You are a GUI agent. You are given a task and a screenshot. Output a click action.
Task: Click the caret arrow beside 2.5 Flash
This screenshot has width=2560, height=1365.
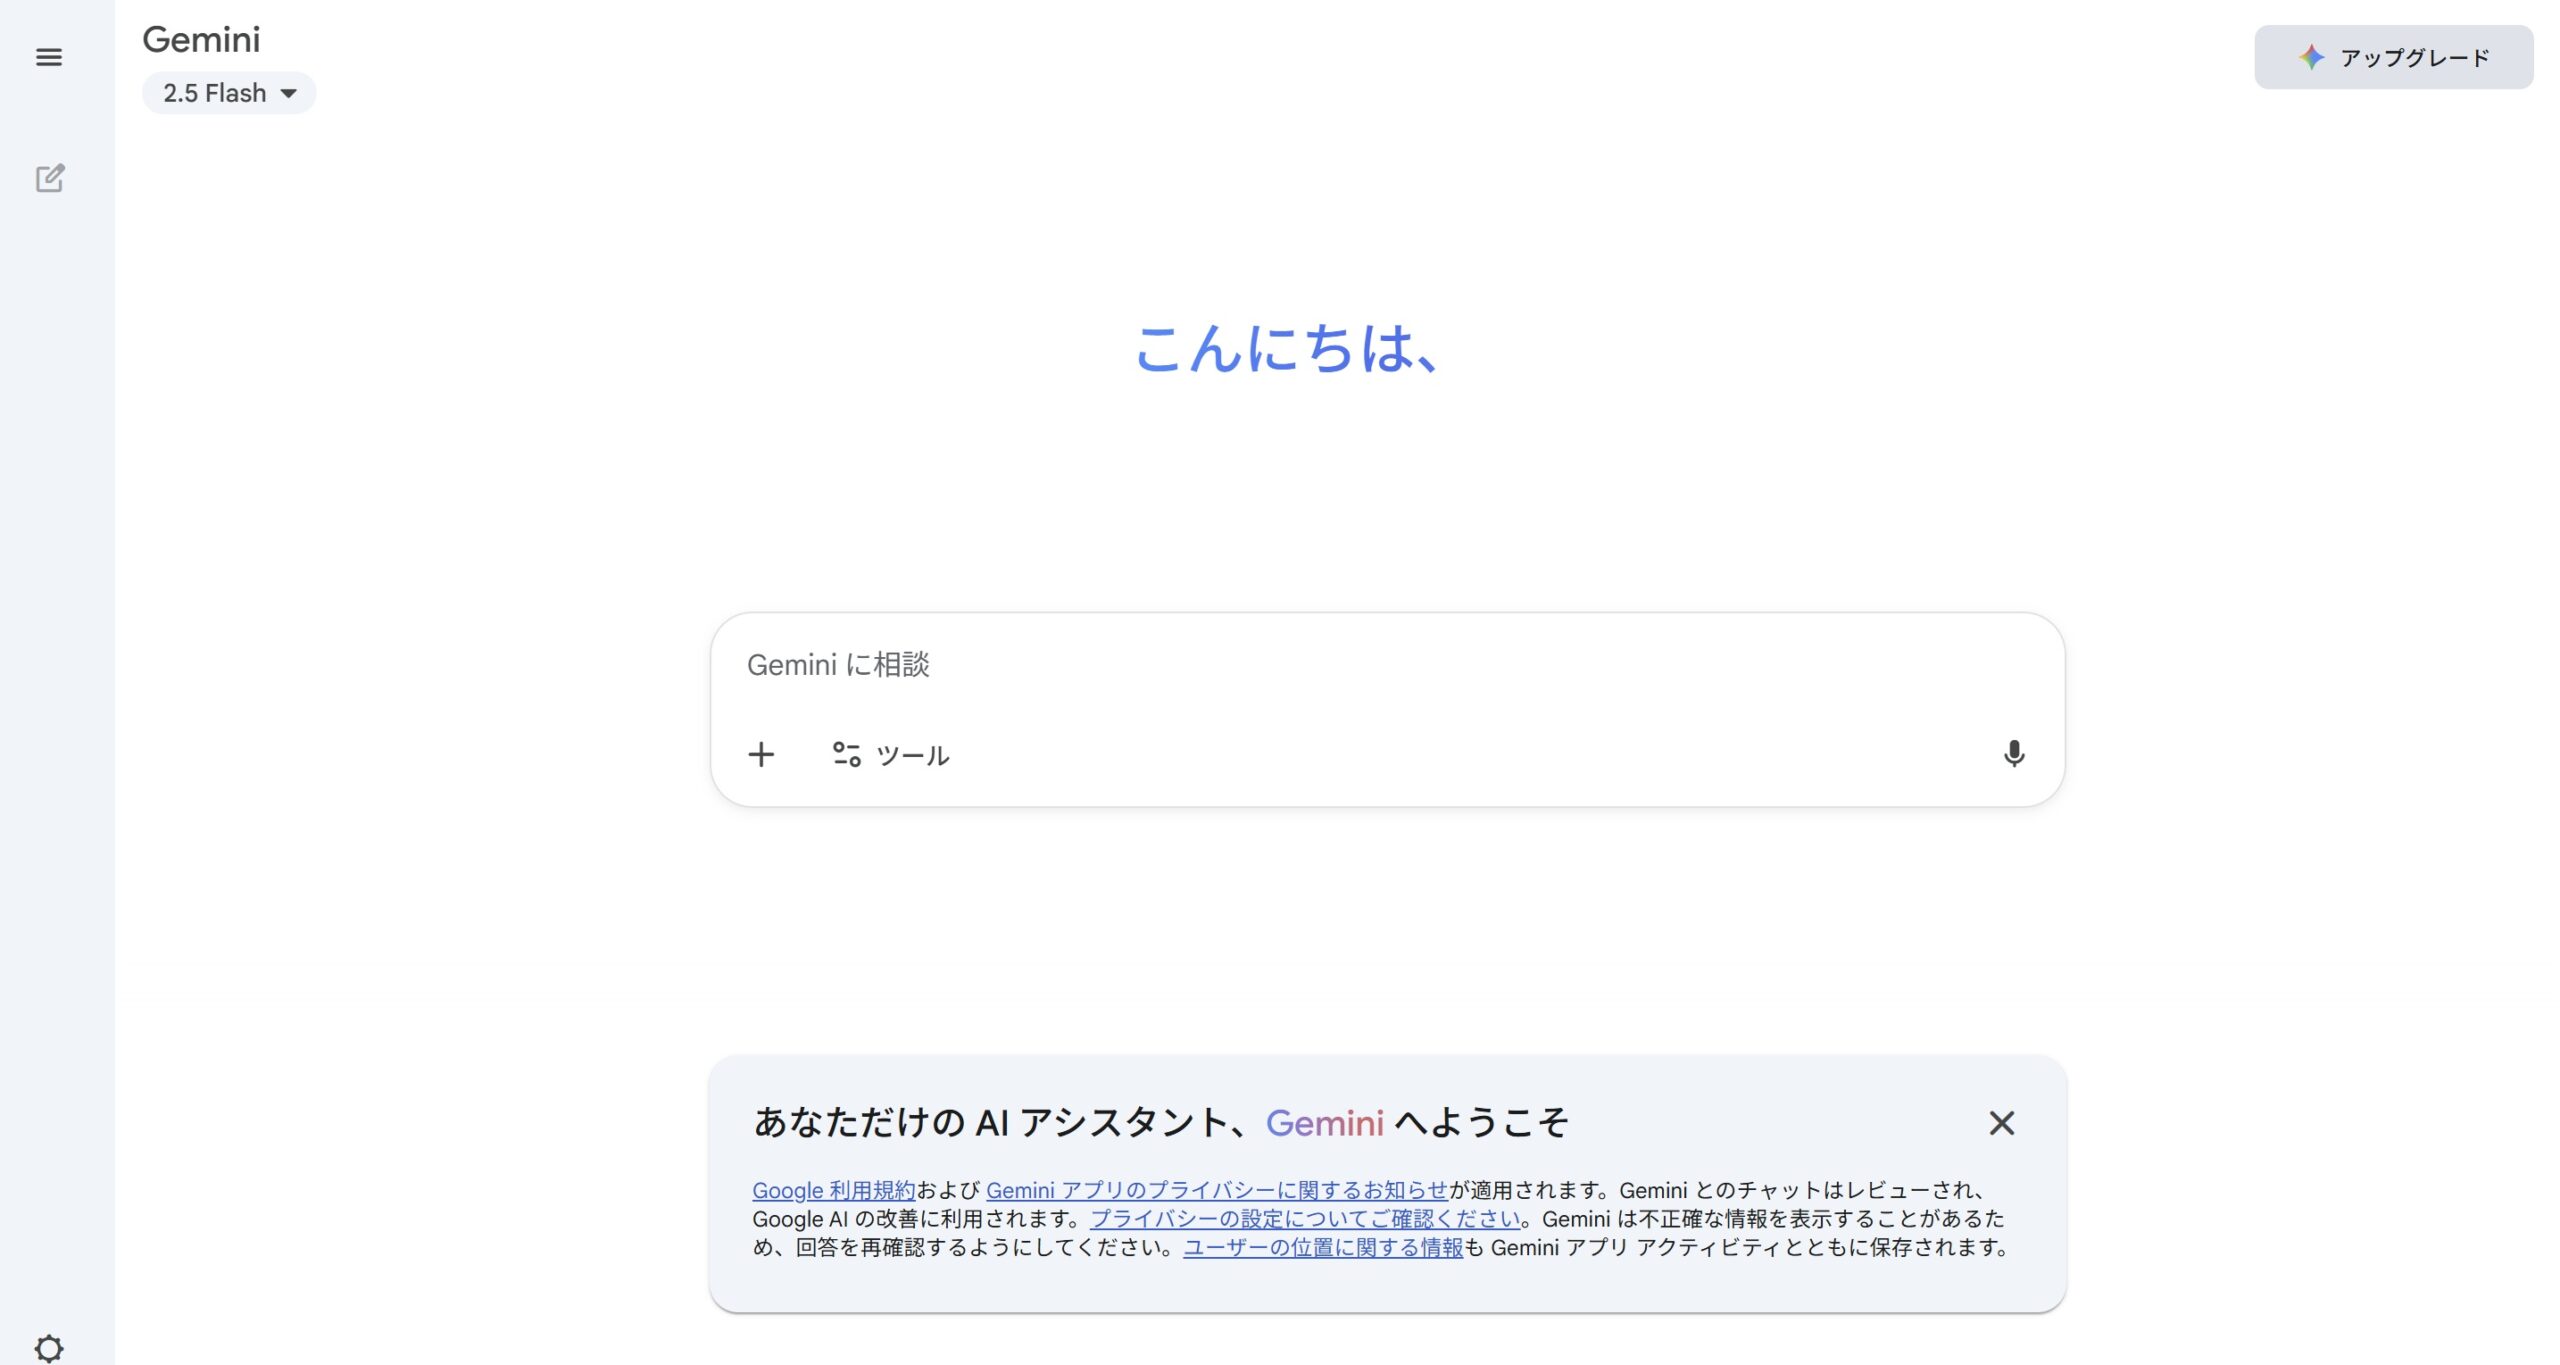tap(289, 93)
